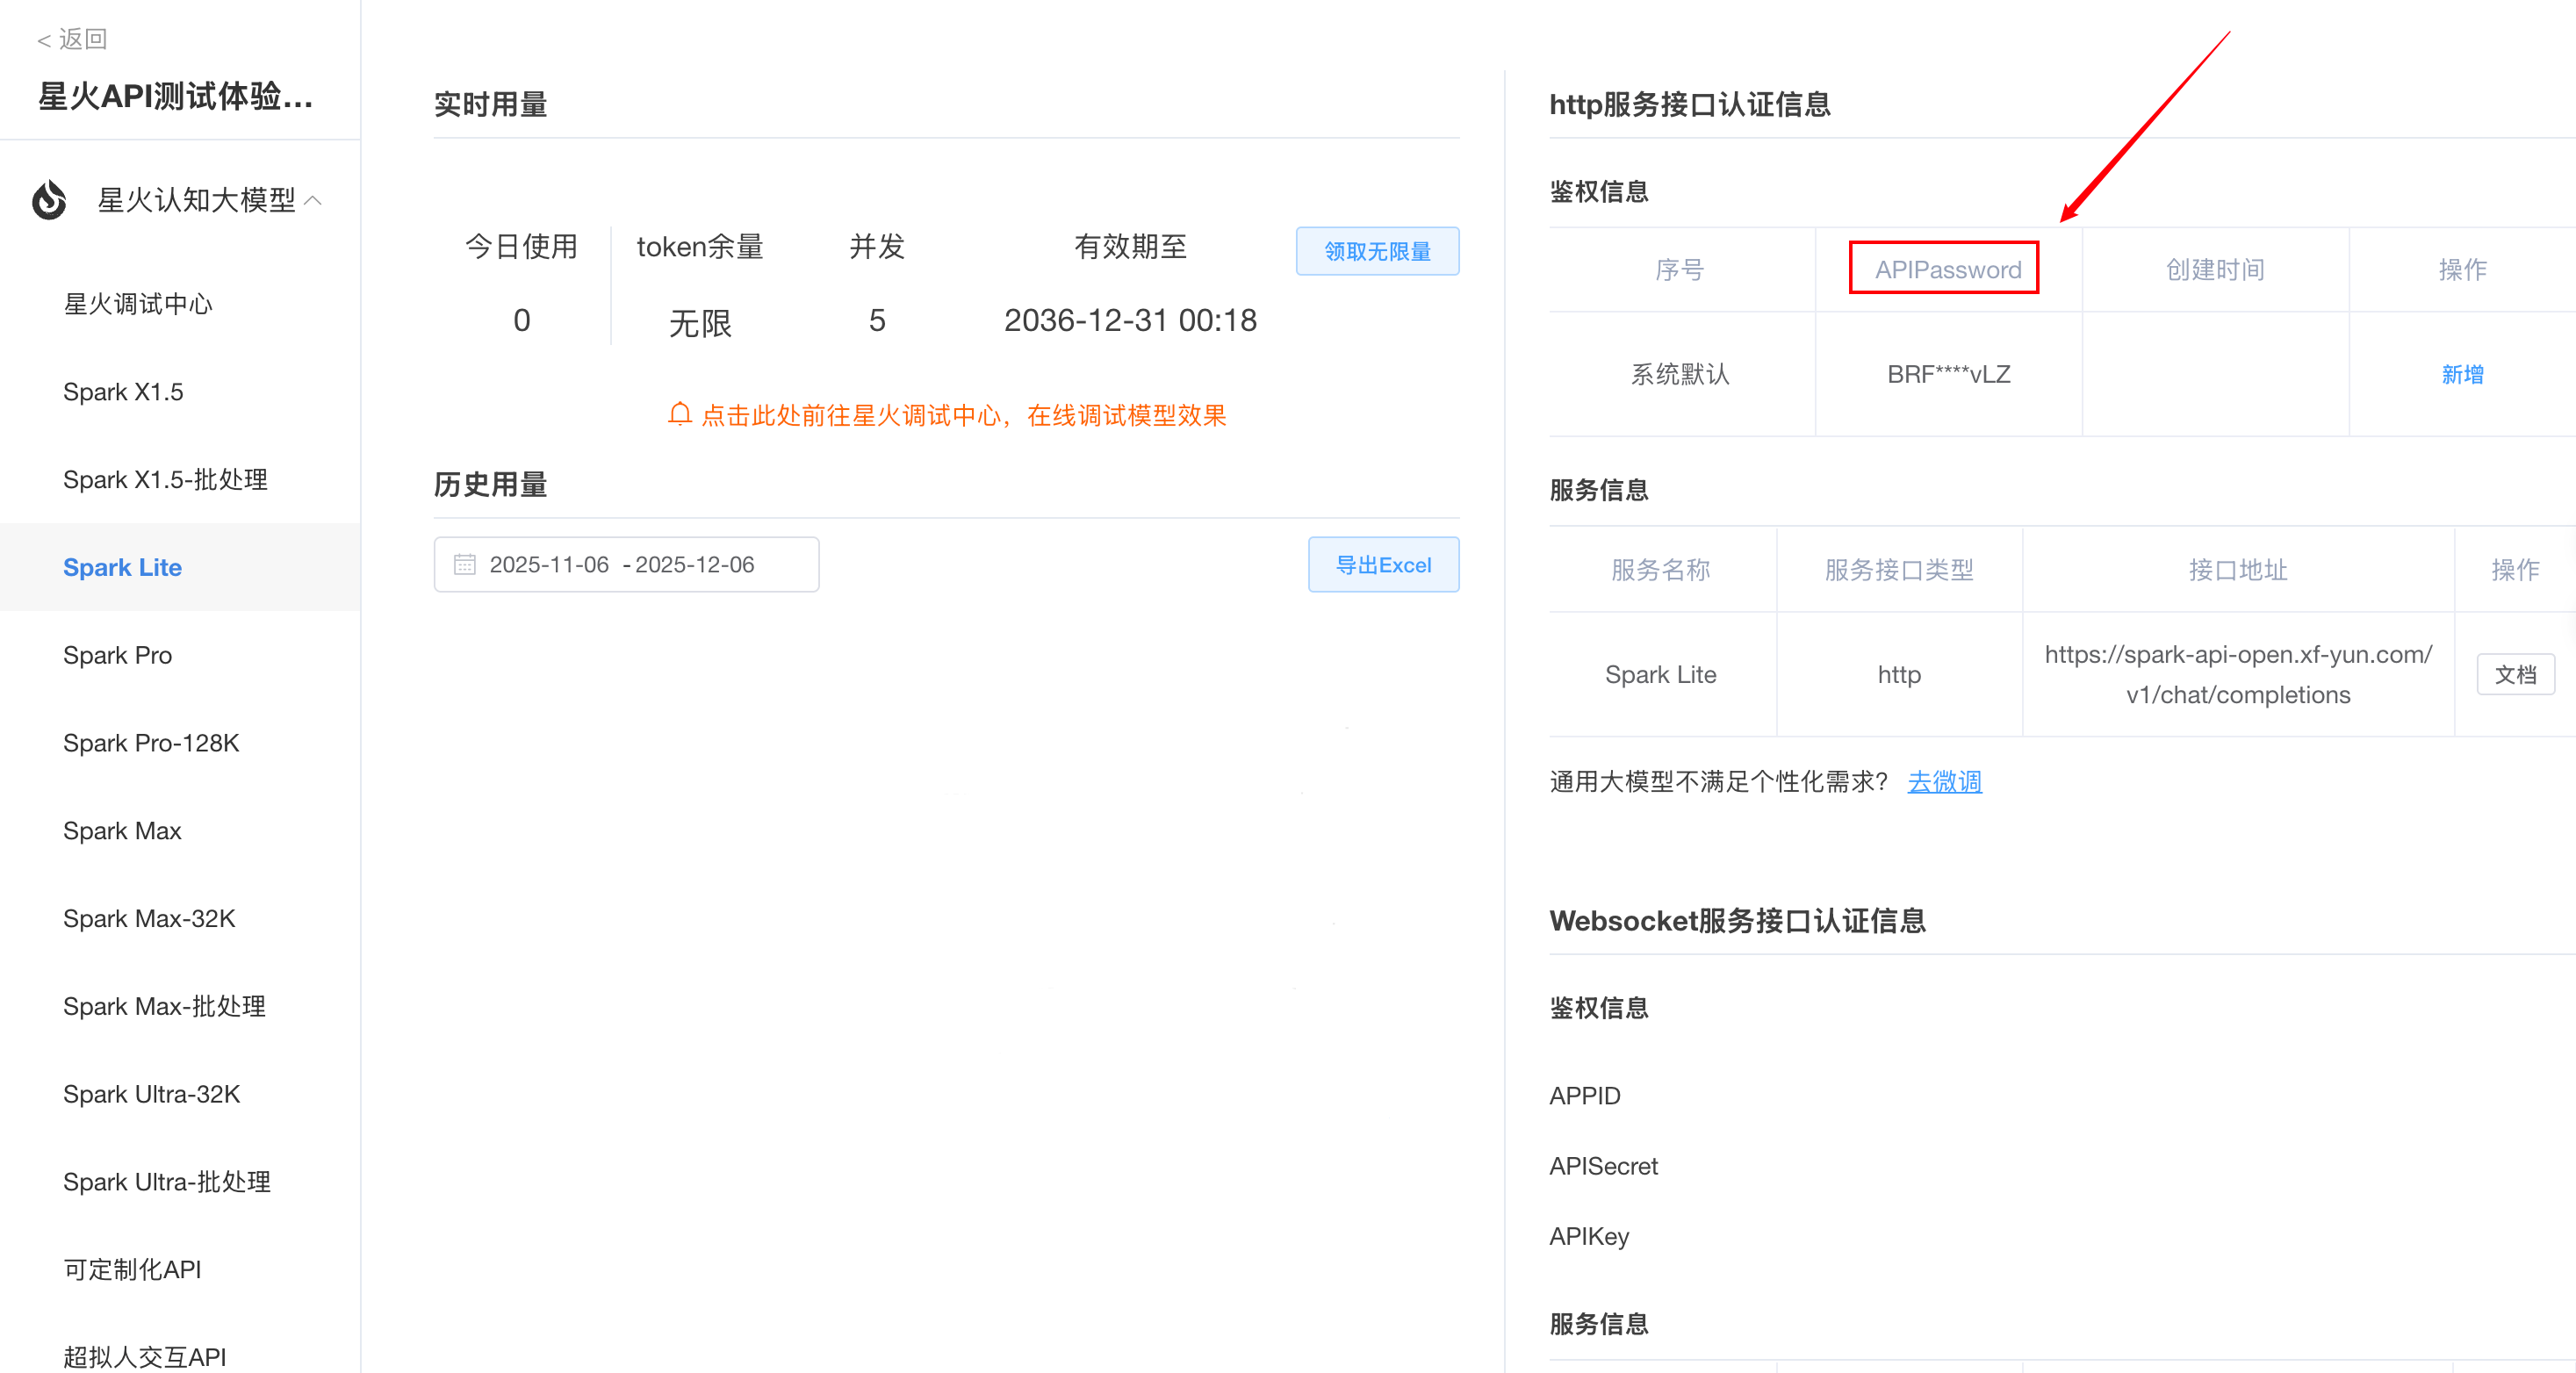Select Spark Max-32K sidebar entry
The height and width of the screenshot is (1373, 2576).
pyautogui.click(x=149, y=918)
